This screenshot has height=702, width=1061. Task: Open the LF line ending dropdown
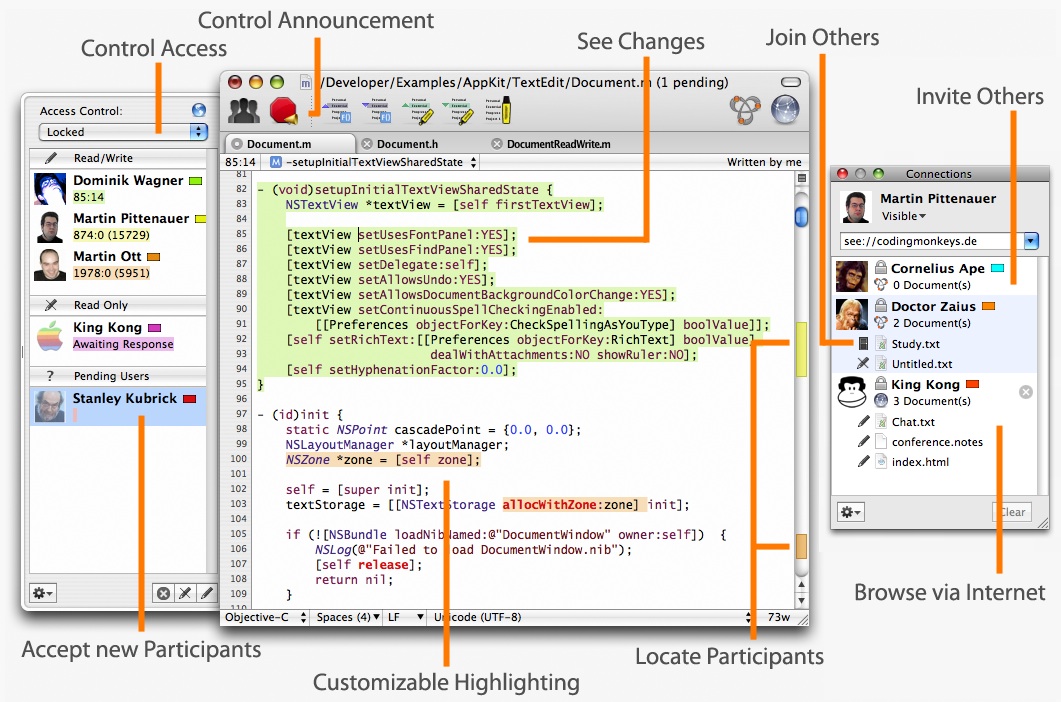point(406,617)
